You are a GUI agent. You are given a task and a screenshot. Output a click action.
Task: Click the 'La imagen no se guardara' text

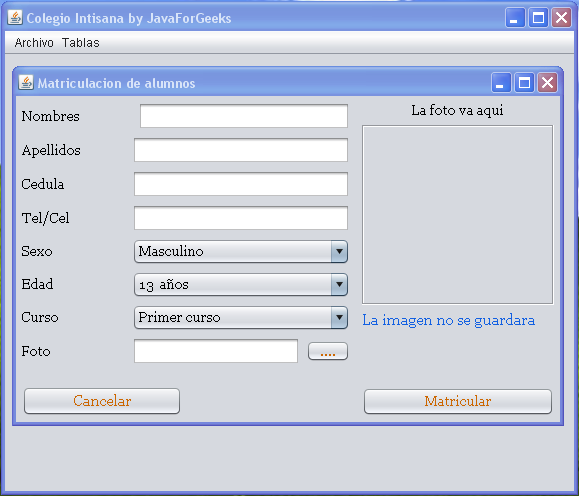(449, 320)
